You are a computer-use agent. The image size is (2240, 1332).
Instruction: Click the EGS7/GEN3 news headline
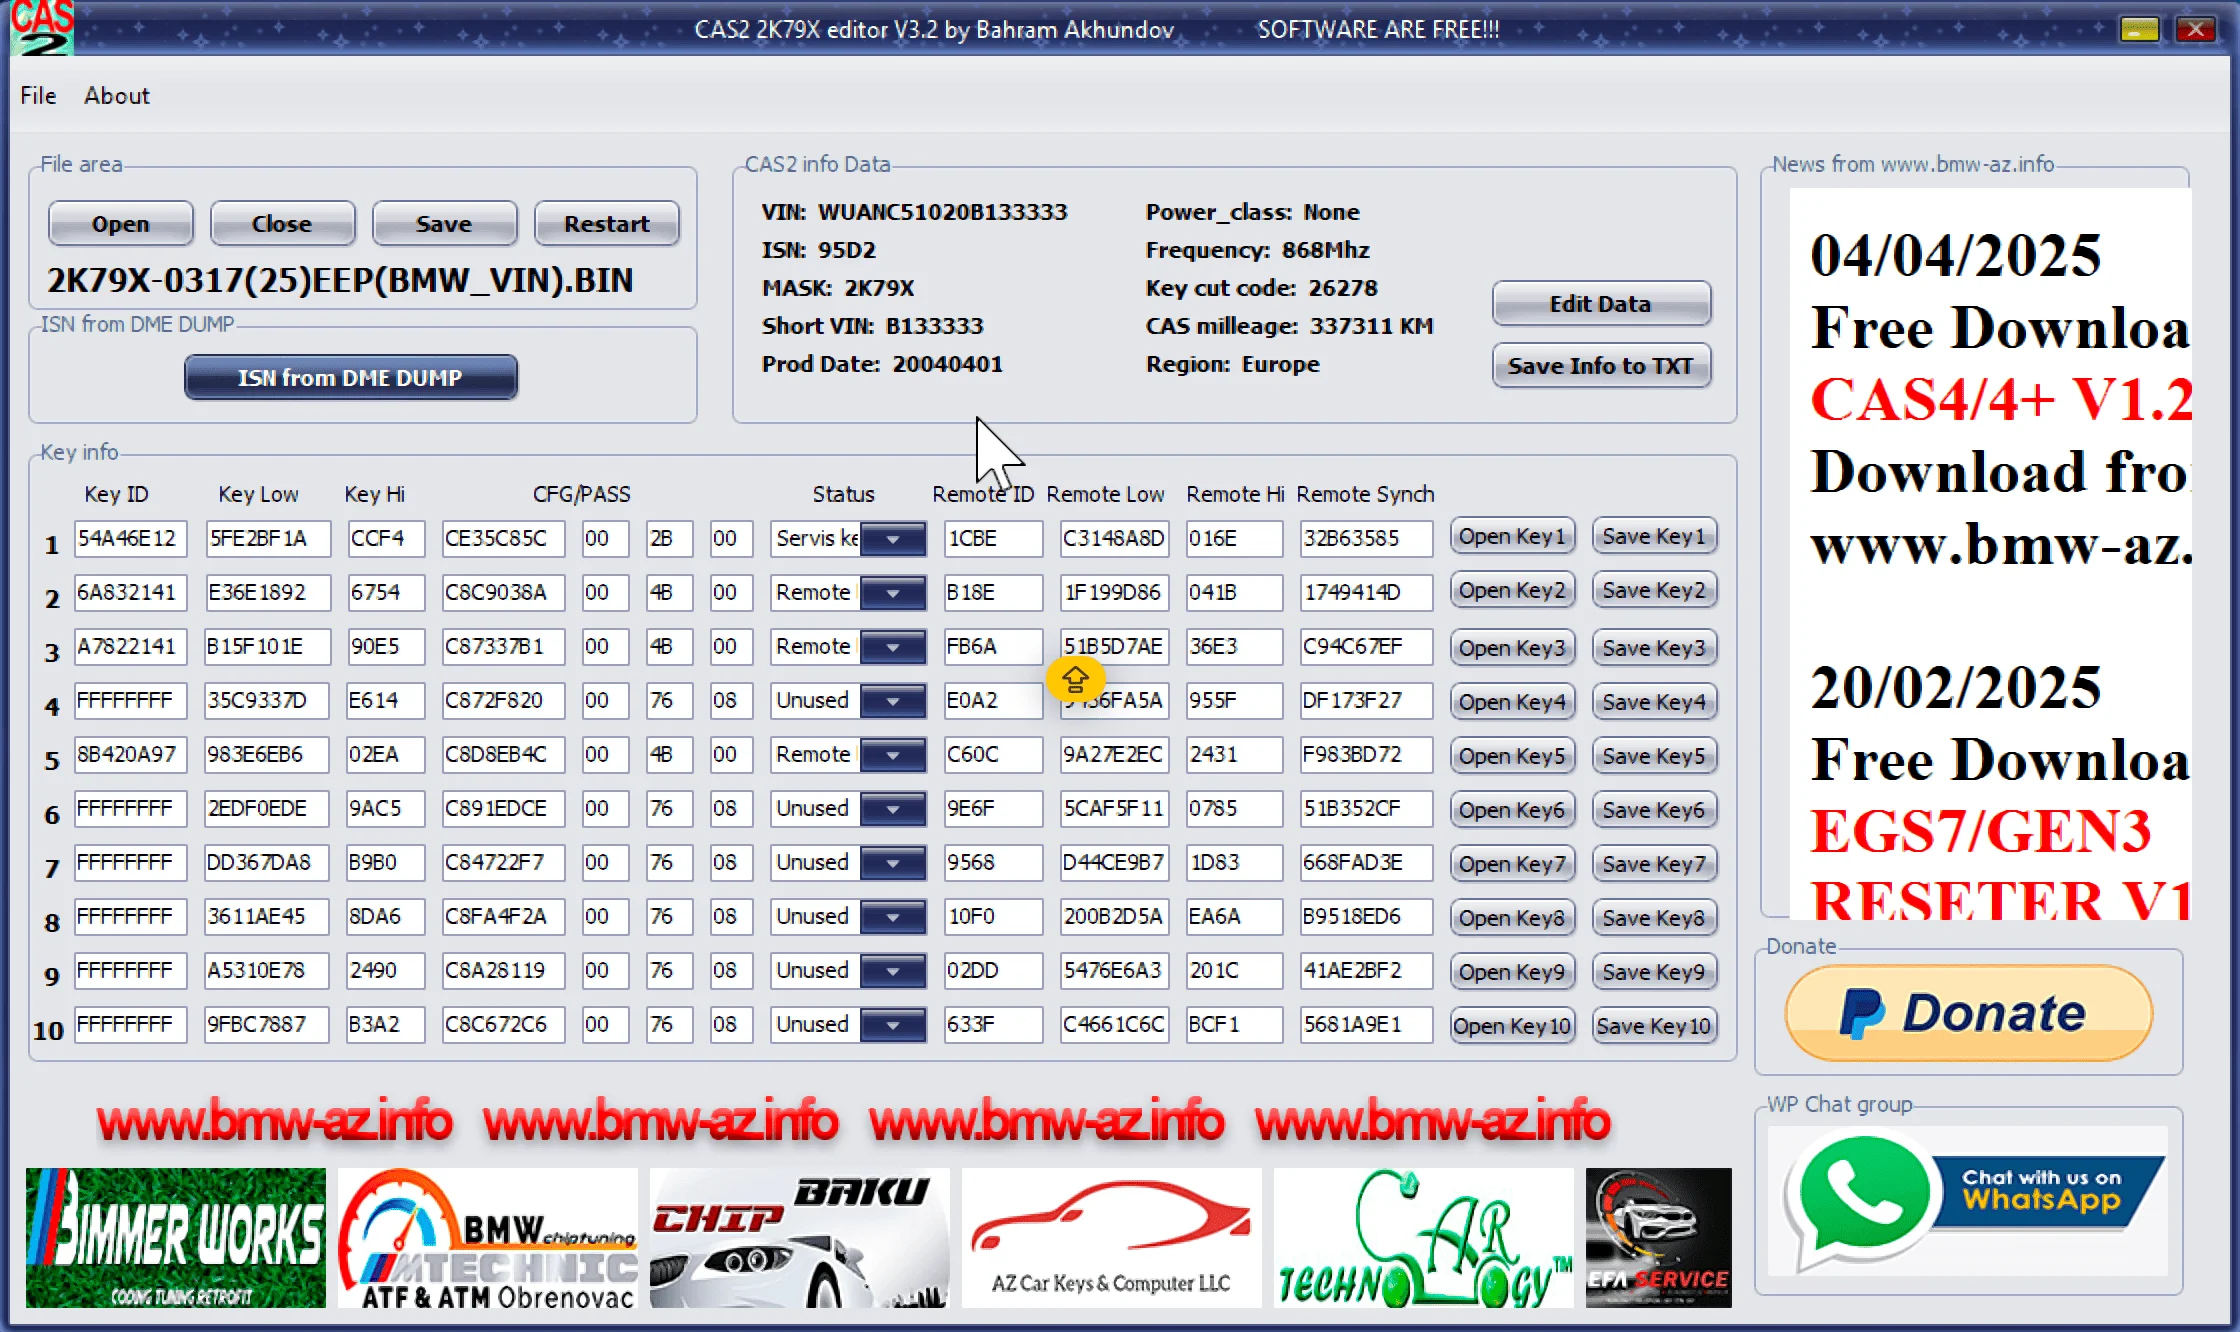coord(1981,831)
